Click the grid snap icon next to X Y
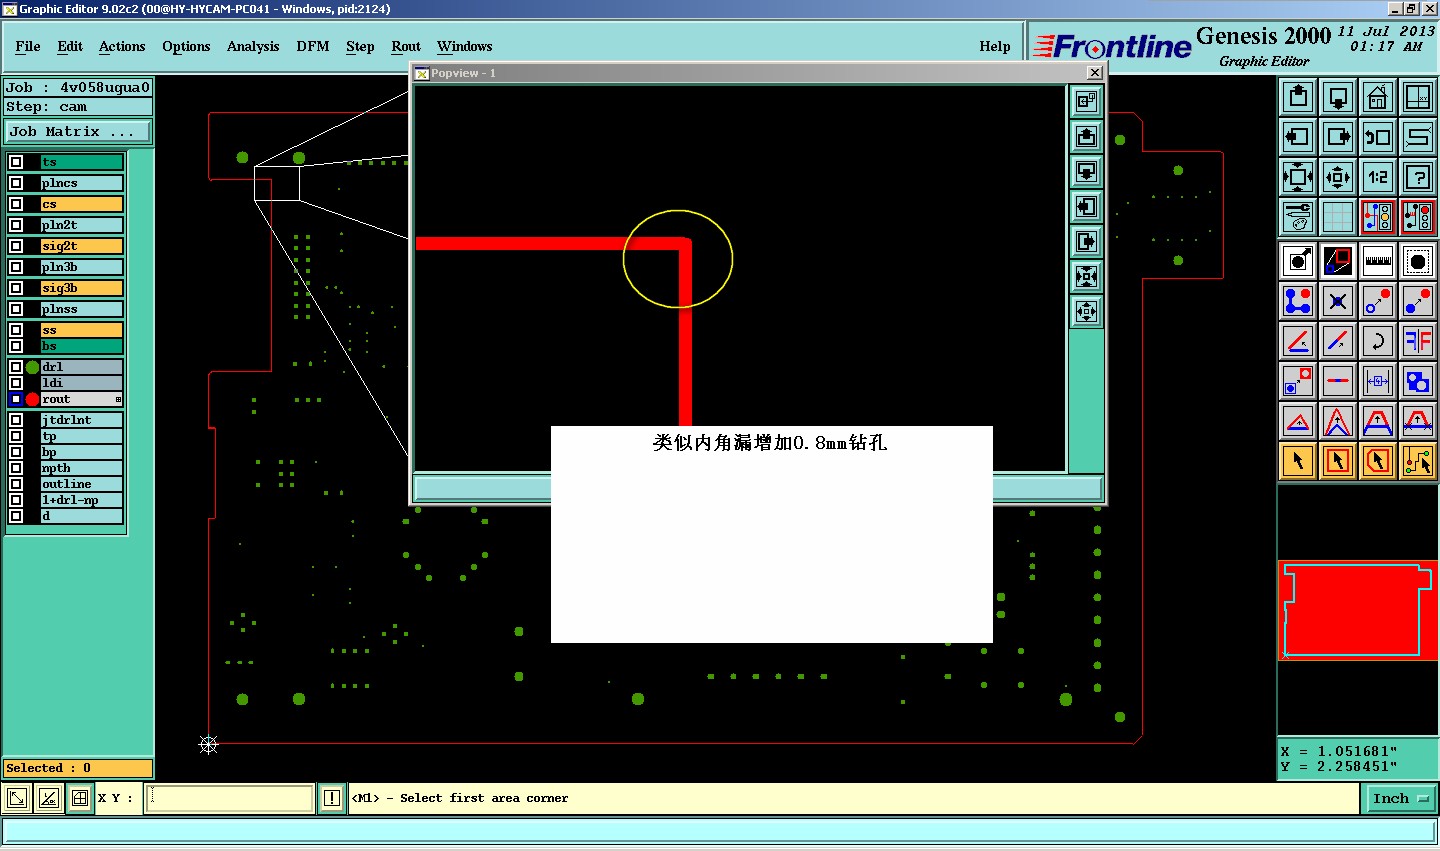Viewport: 1440px width, 851px height. pos(80,798)
